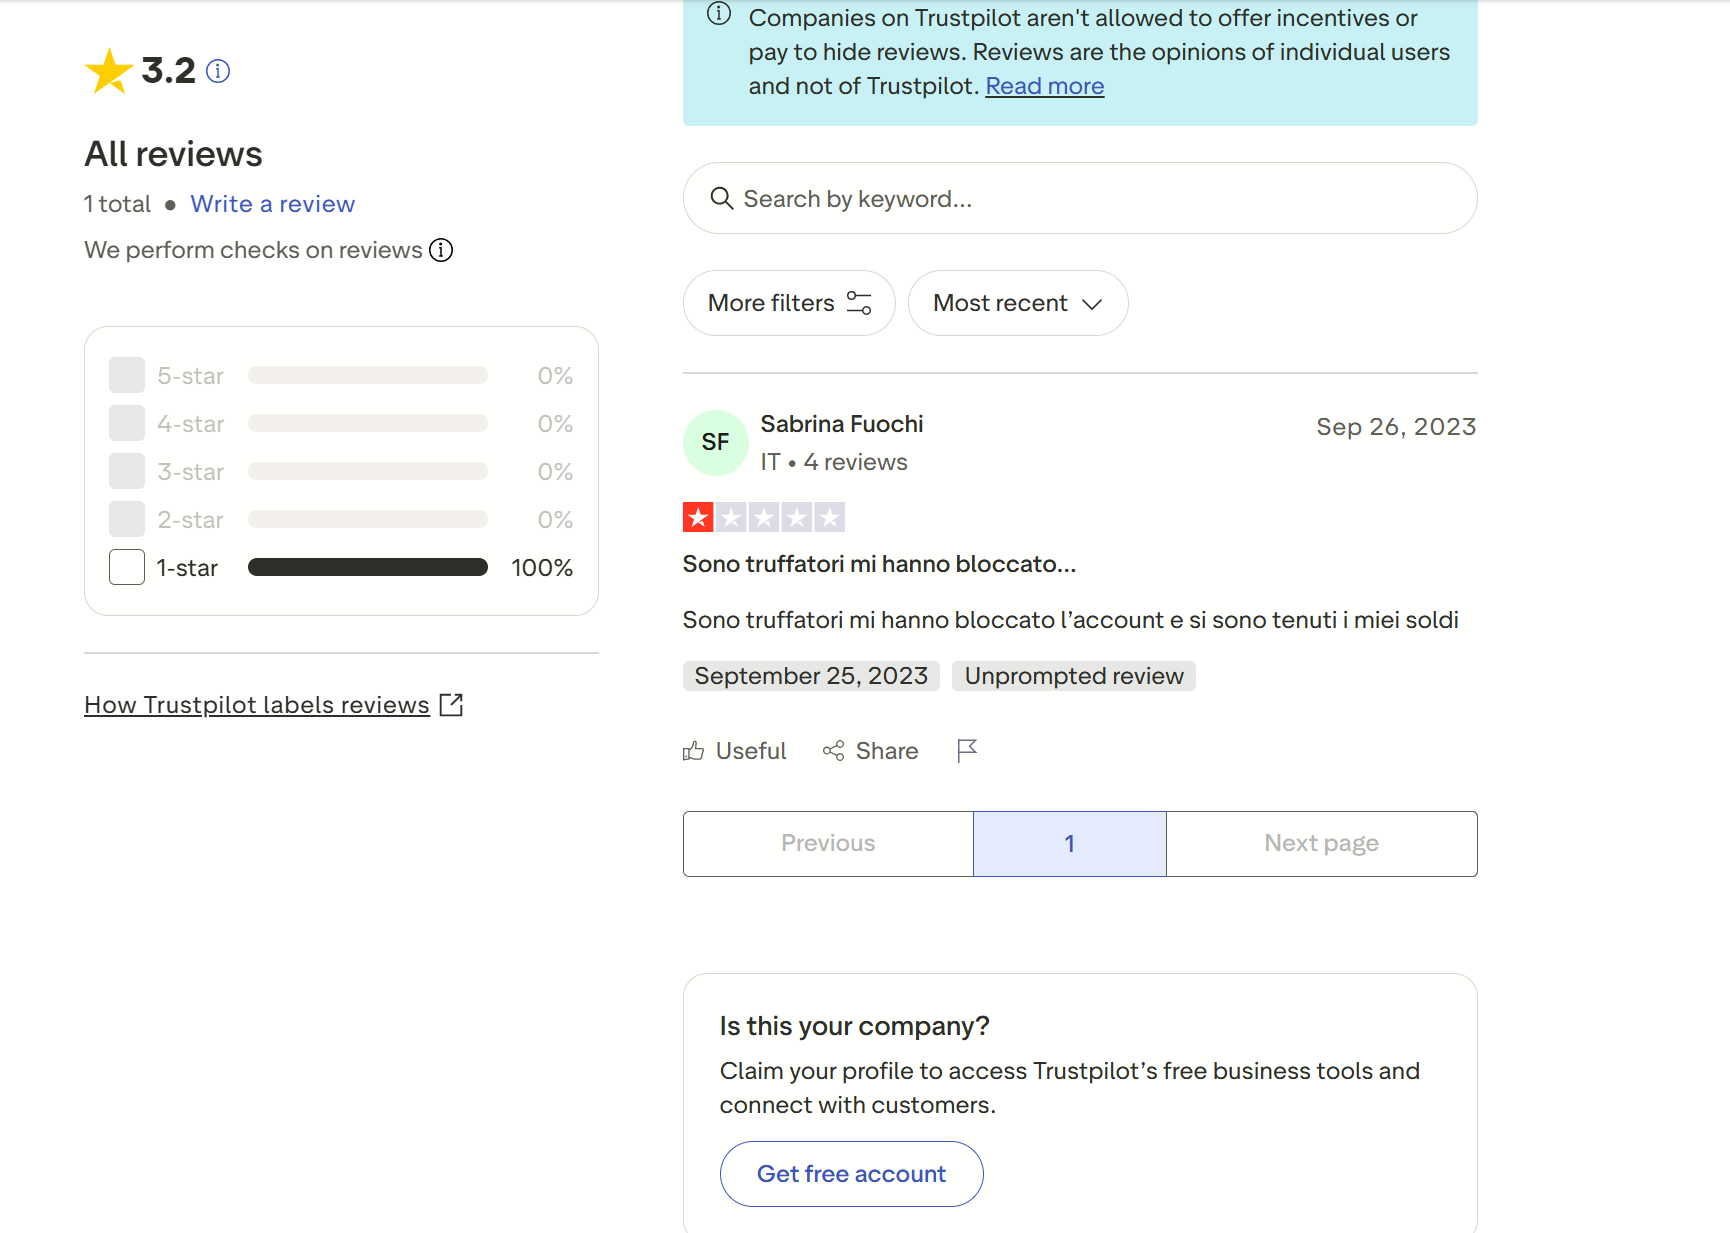
Task: Click the info icon in the incentives notice
Action: tap(719, 14)
